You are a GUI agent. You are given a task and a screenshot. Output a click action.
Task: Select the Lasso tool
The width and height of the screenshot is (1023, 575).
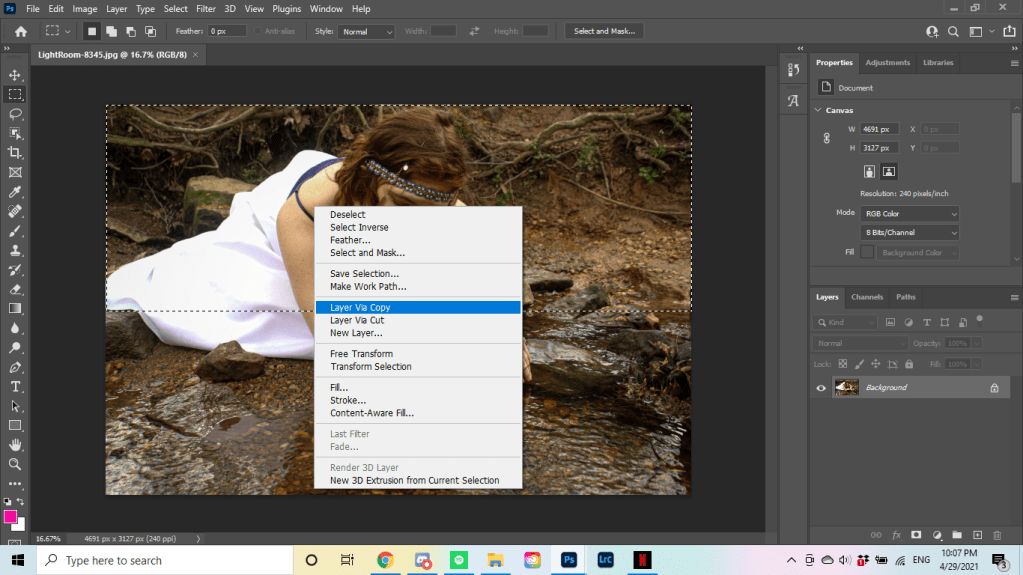coord(15,114)
